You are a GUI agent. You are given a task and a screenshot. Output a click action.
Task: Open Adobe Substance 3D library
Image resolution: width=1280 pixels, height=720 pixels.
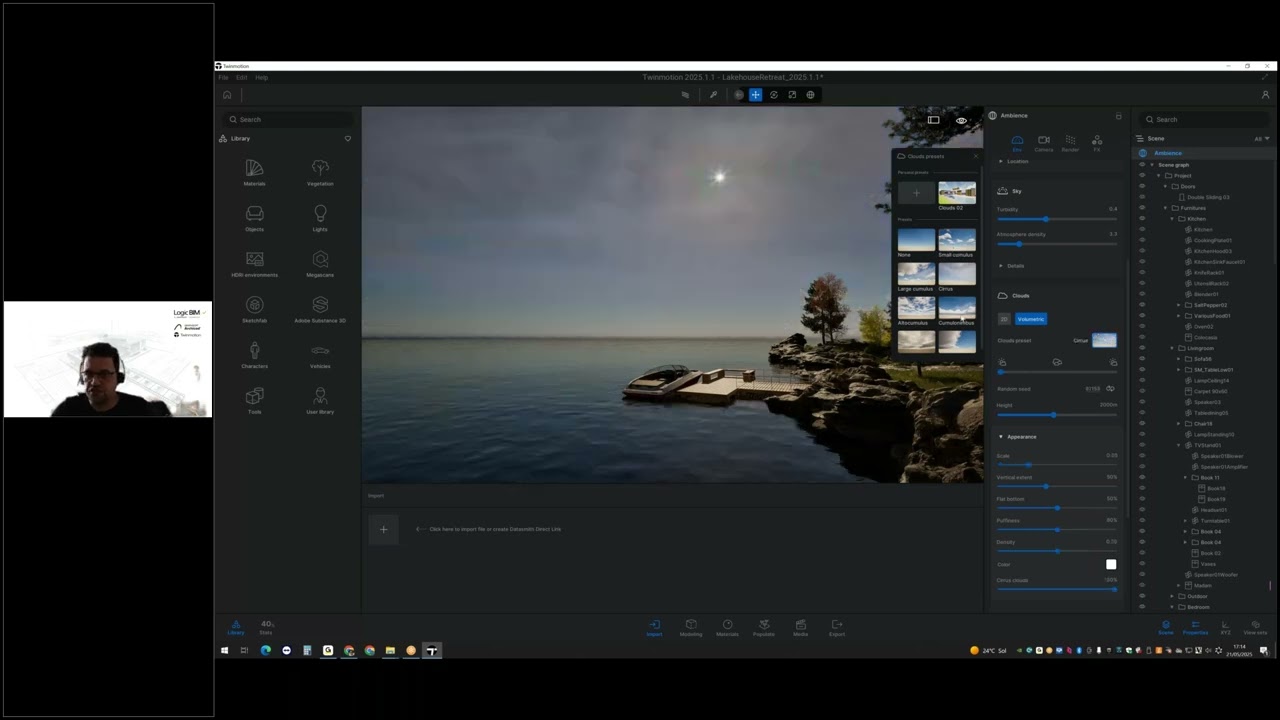(x=320, y=309)
